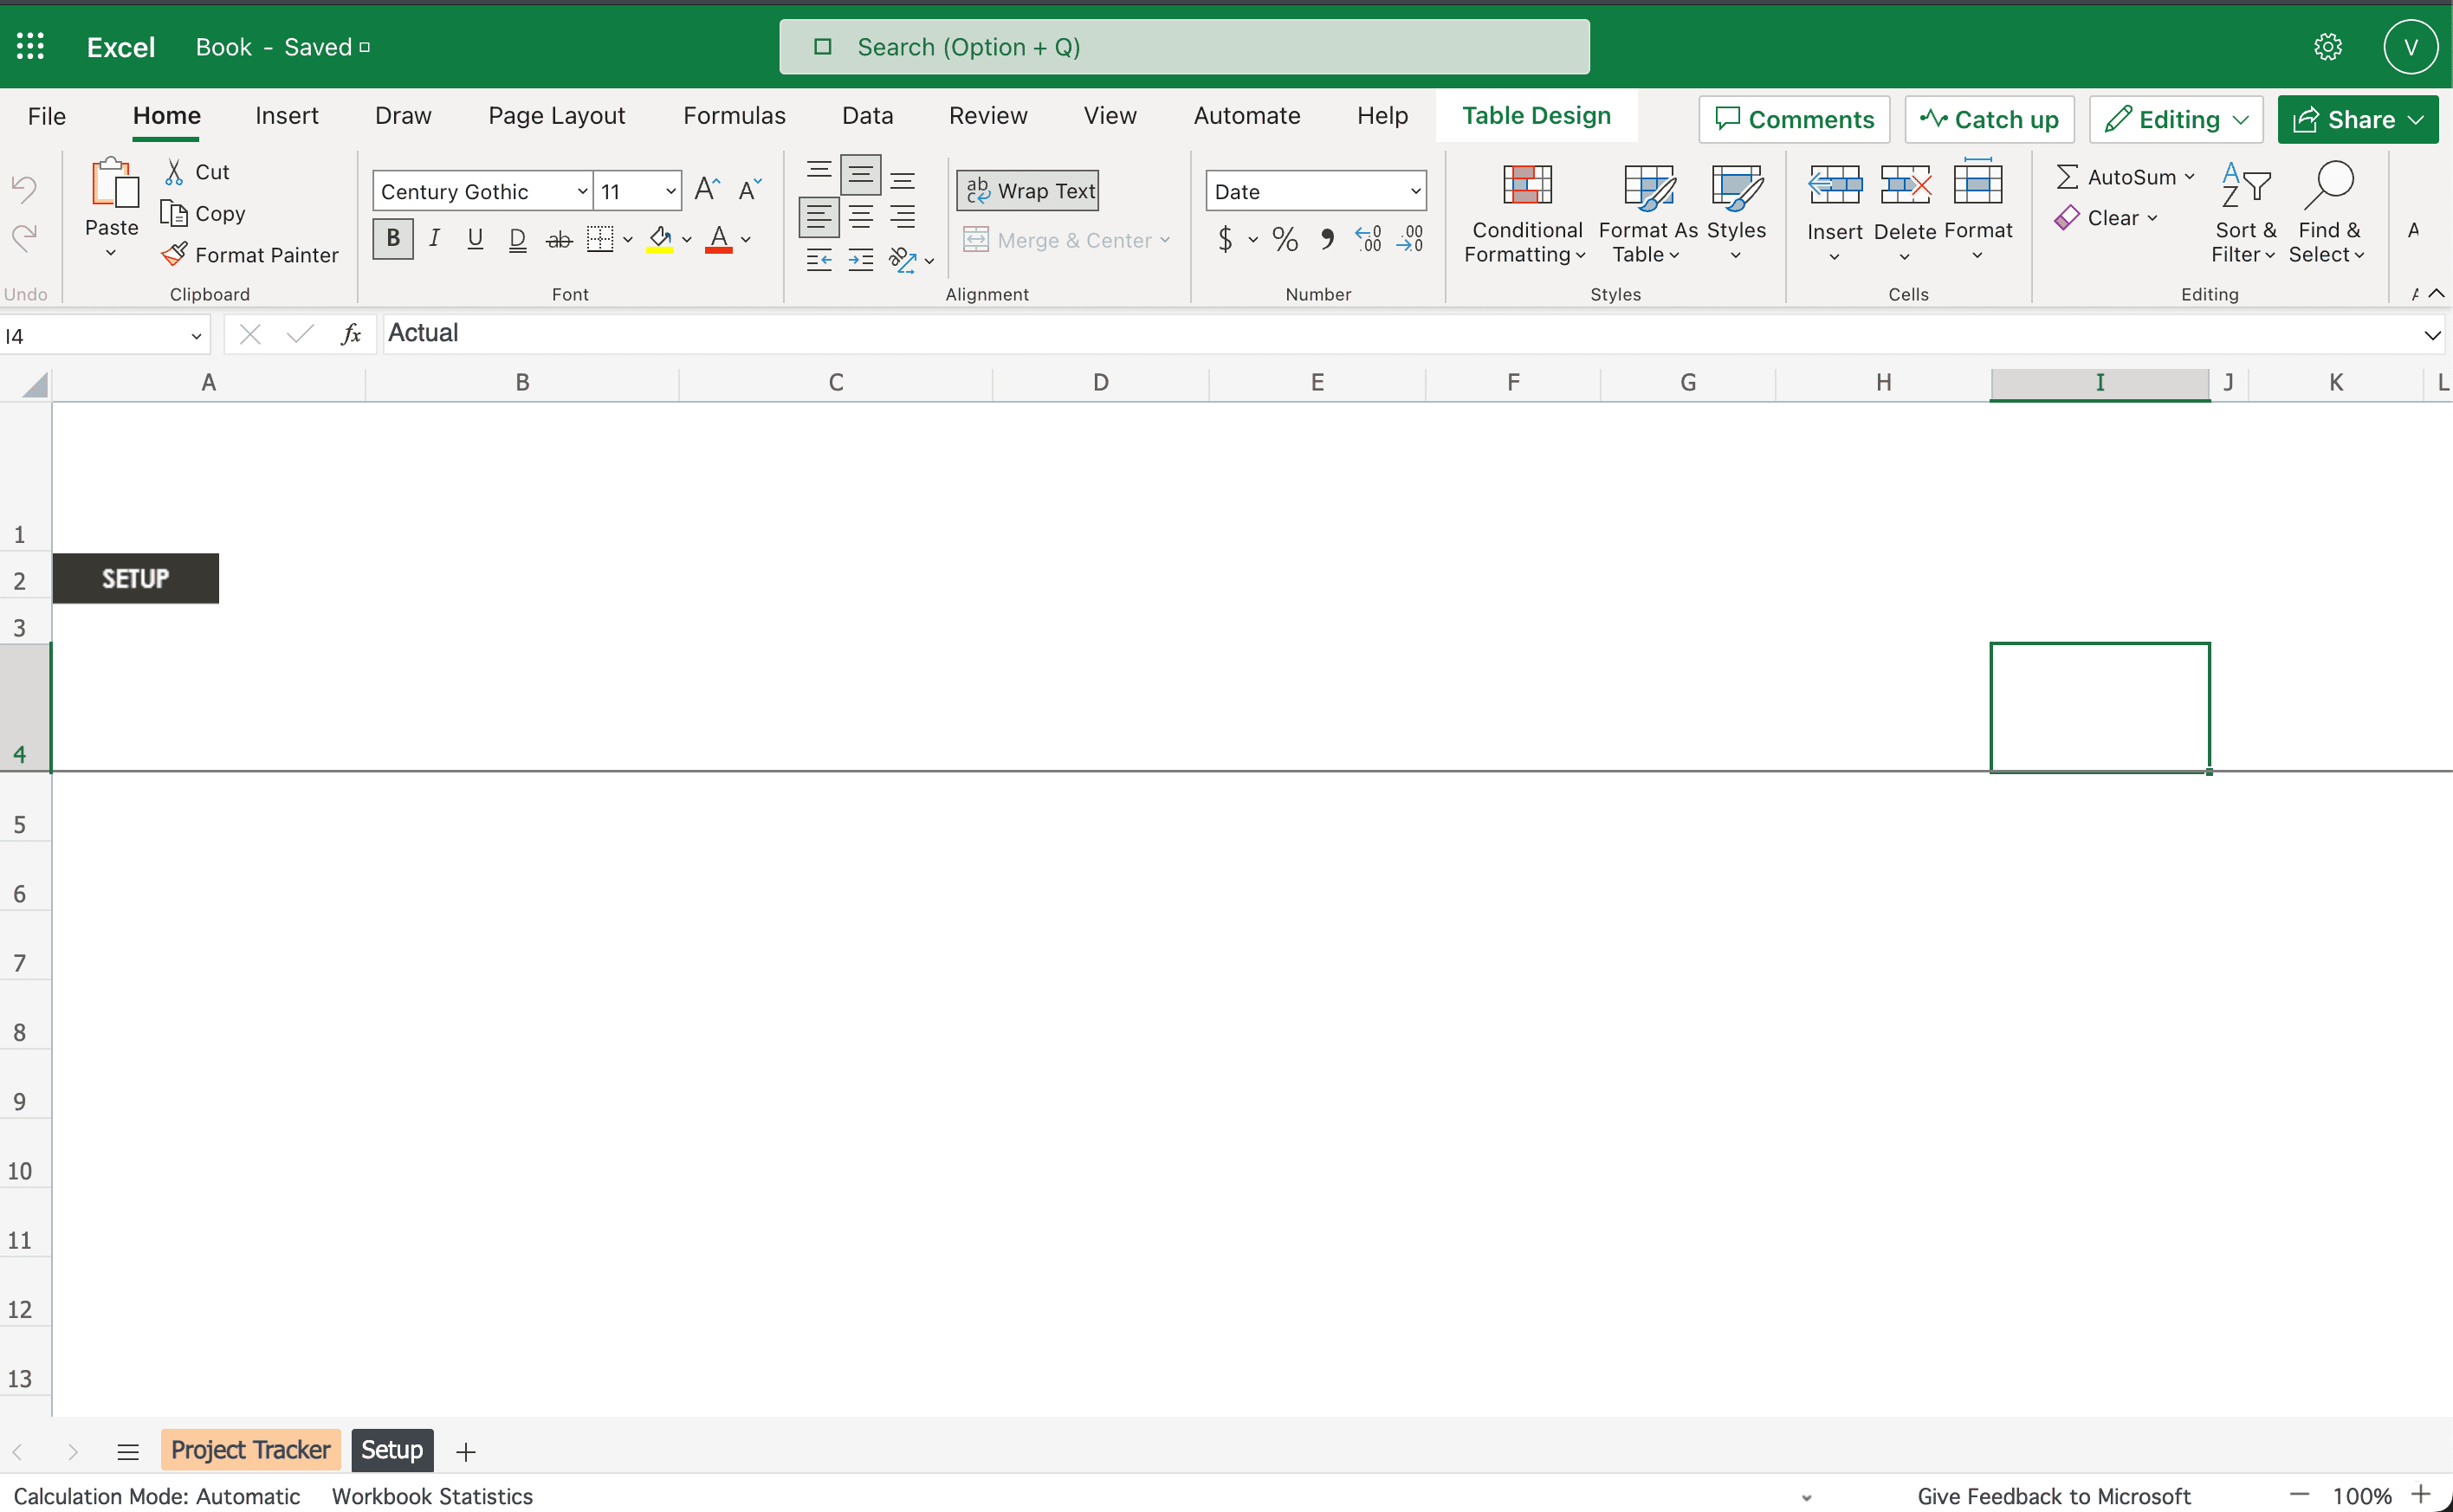2453x1512 pixels.
Task: Click the percent style icon
Action: tap(1285, 239)
